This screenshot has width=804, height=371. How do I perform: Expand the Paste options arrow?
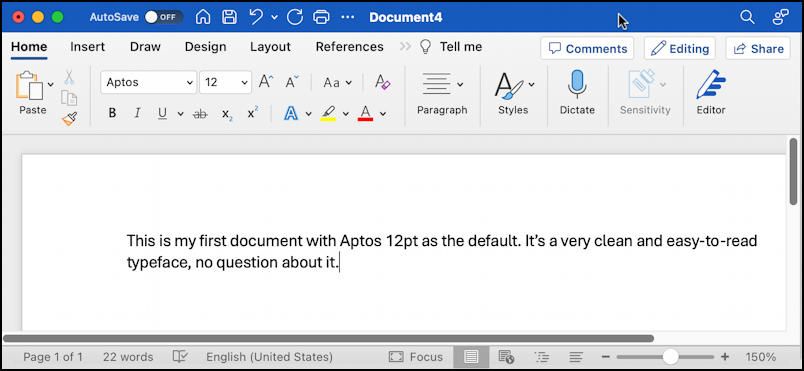(x=50, y=85)
